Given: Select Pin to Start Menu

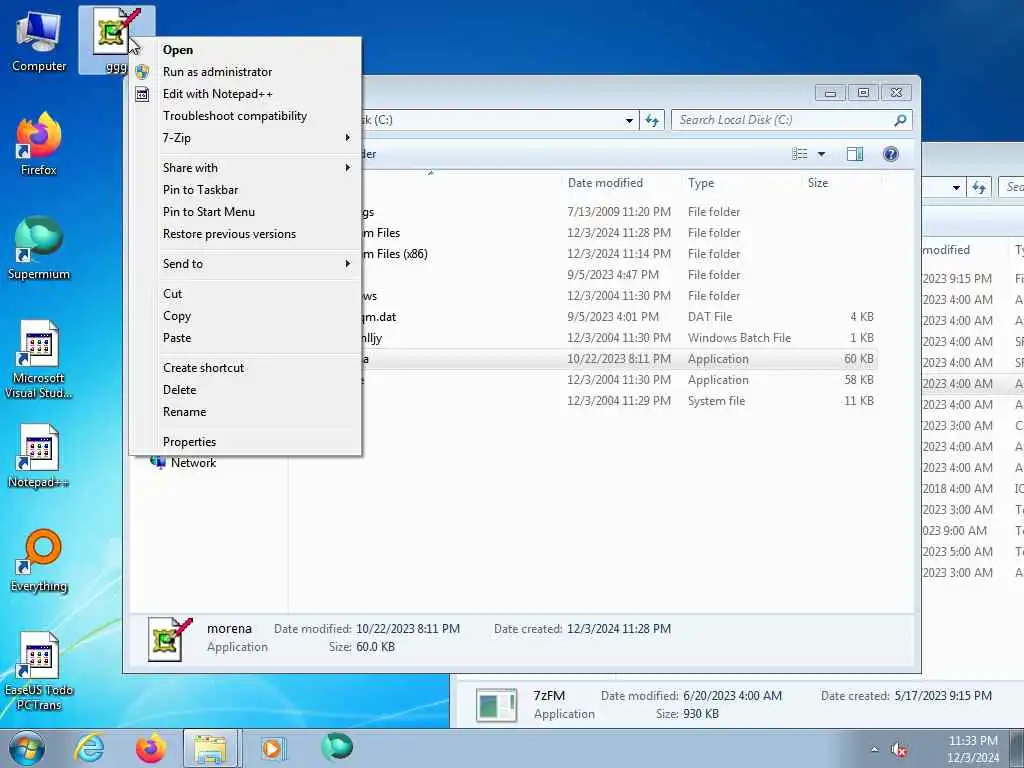Looking at the screenshot, I should point(246,212).
